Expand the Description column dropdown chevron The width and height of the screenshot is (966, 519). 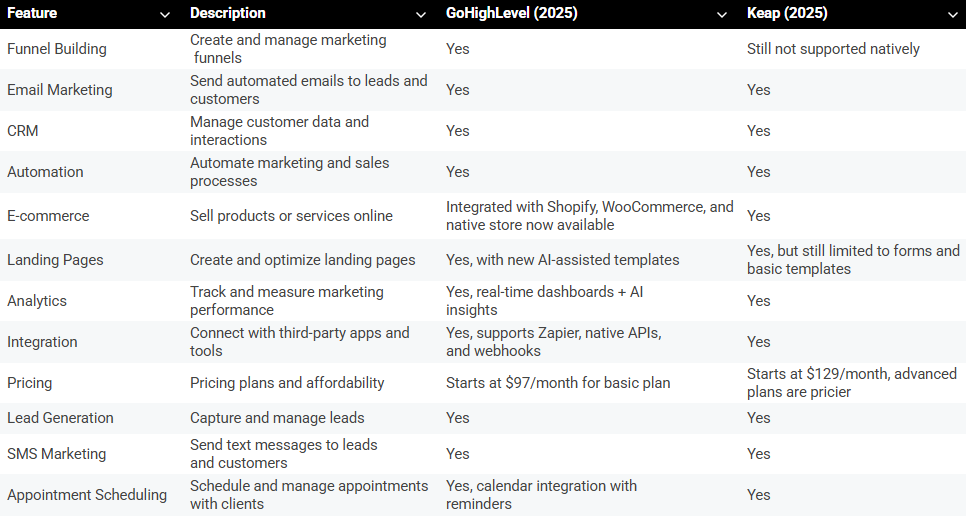421,14
